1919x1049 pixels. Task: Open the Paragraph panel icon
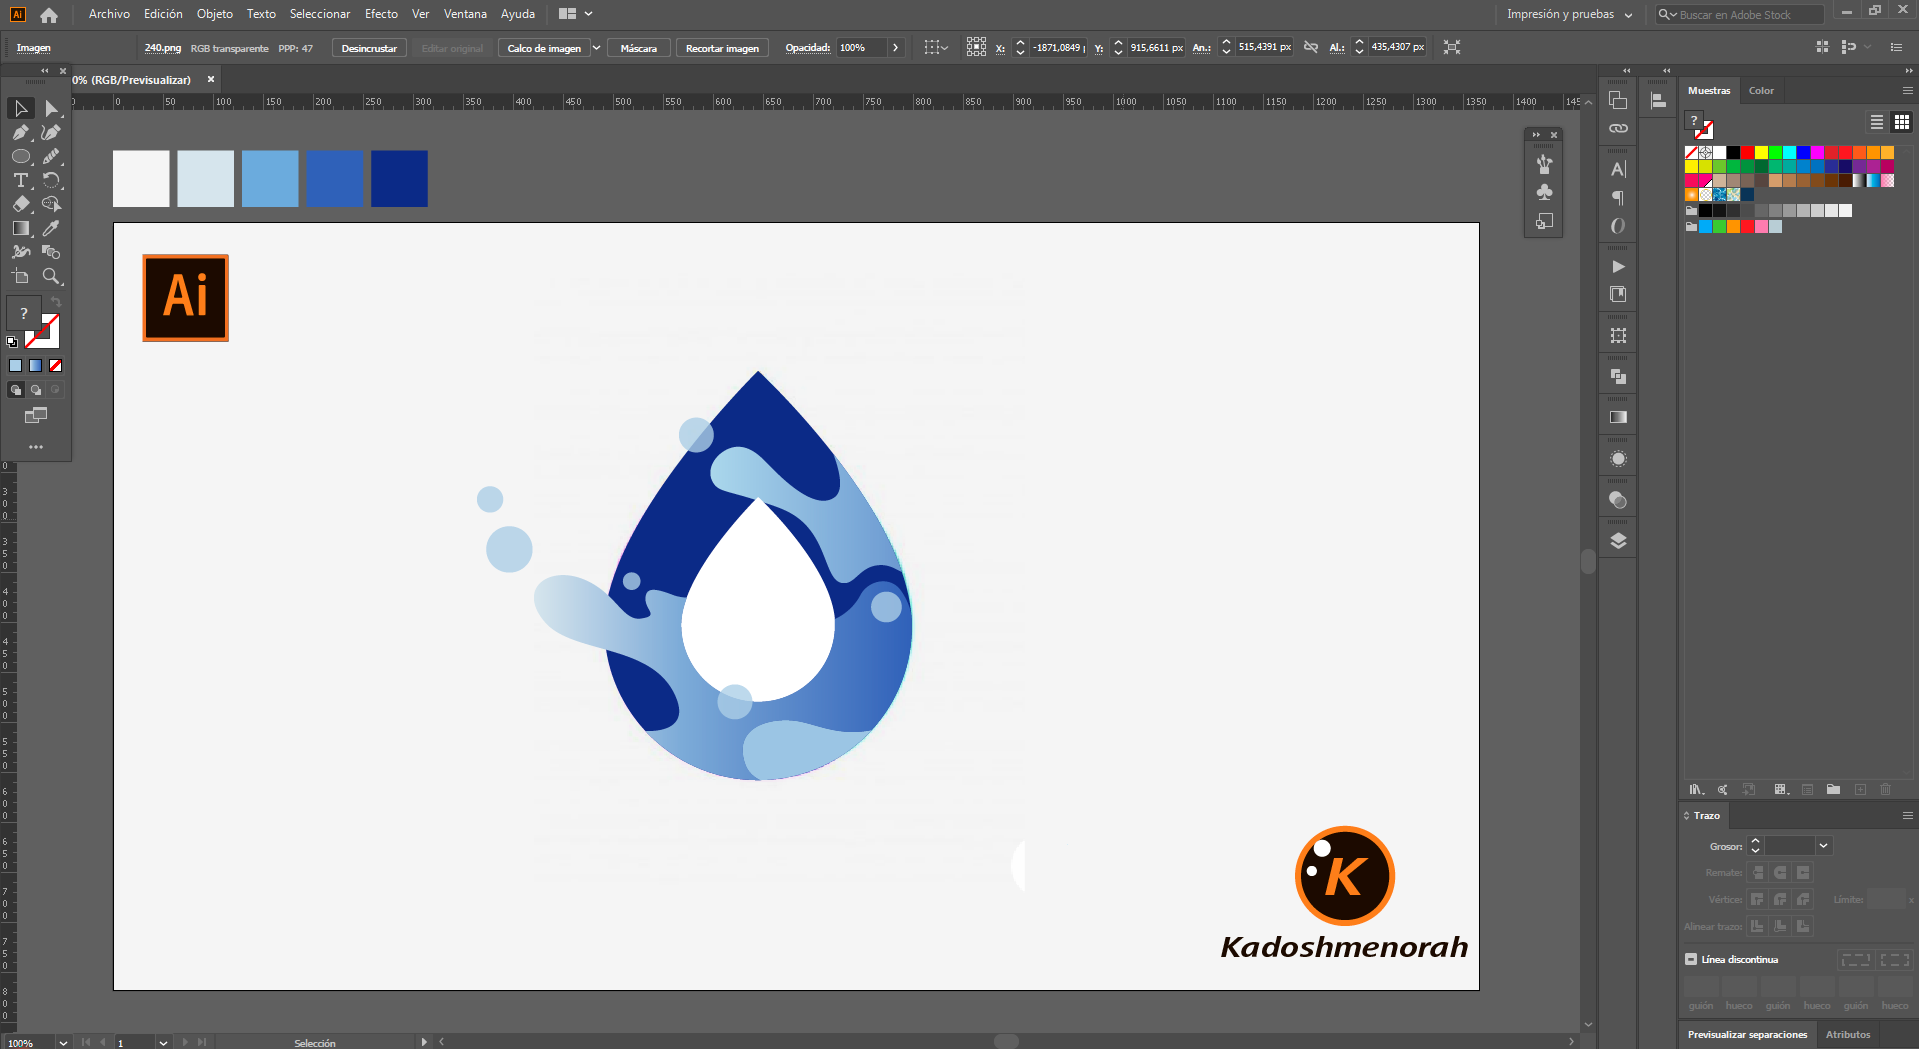click(1618, 198)
